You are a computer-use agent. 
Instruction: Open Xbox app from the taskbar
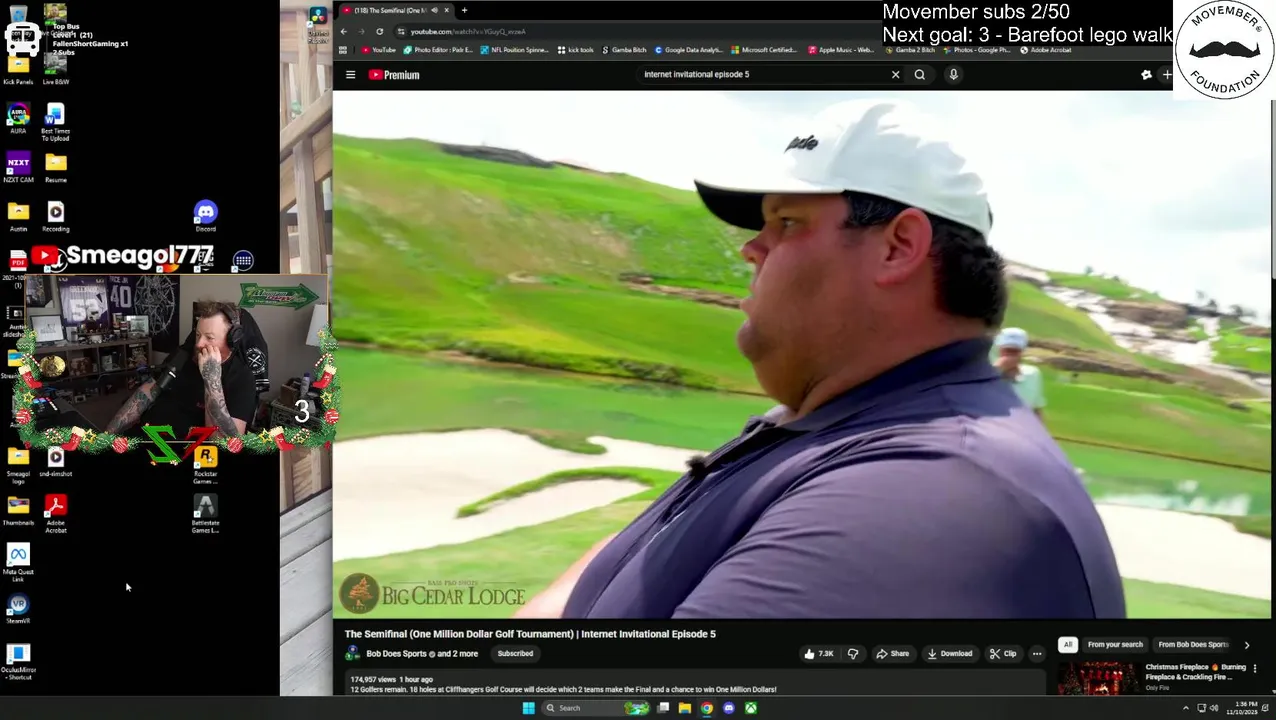[750, 708]
